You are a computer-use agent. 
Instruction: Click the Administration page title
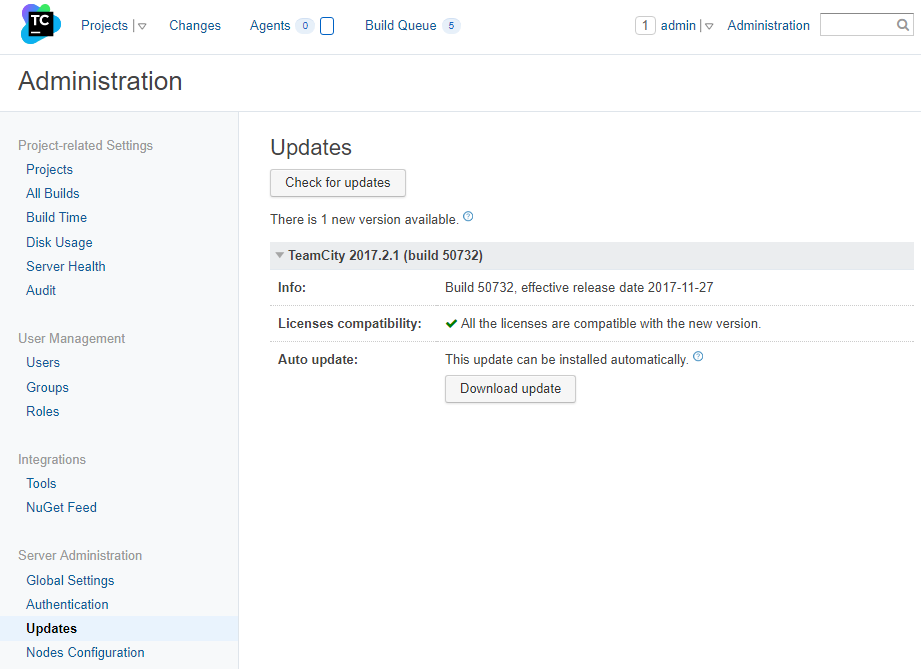click(100, 81)
